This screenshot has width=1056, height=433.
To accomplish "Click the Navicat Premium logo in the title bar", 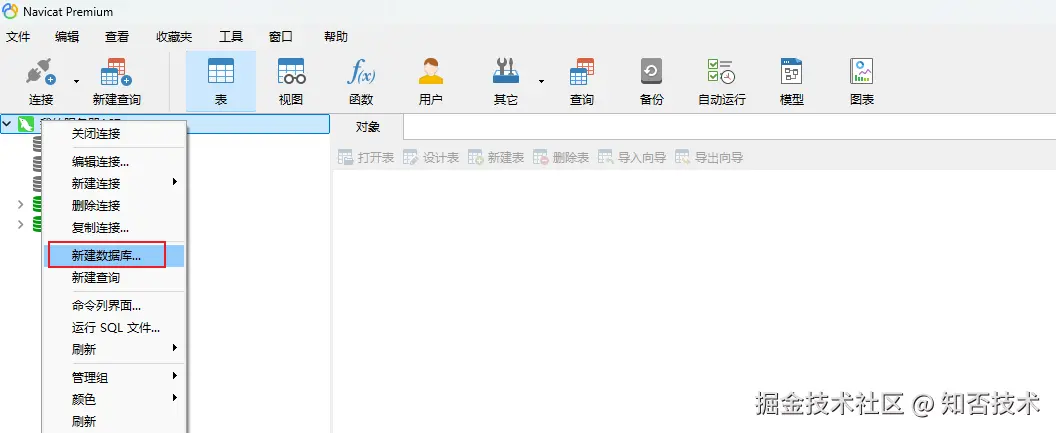I will pos(10,11).
